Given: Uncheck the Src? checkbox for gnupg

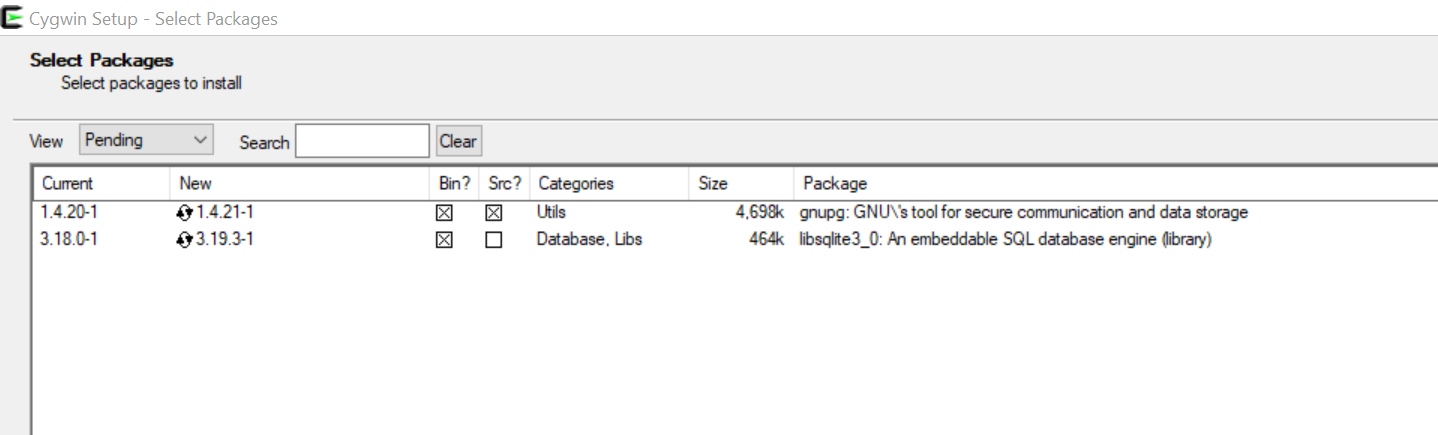Looking at the screenshot, I should coord(493,213).
